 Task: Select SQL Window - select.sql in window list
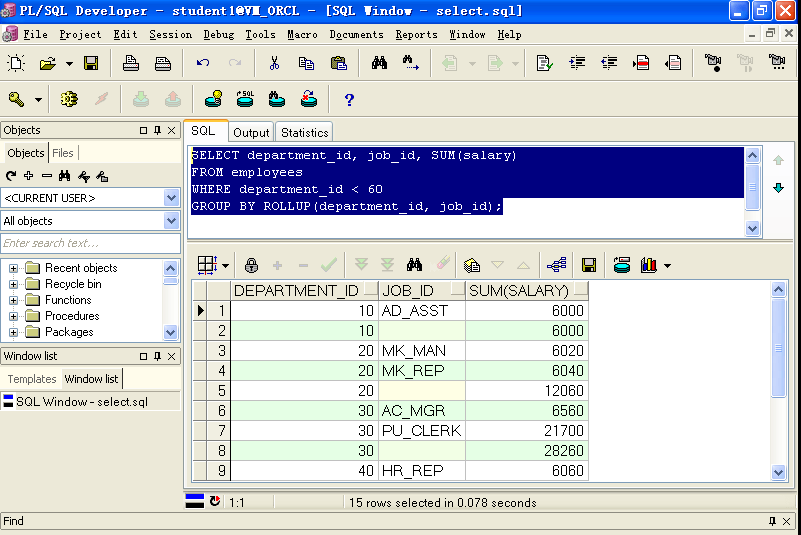click(82, 401)
